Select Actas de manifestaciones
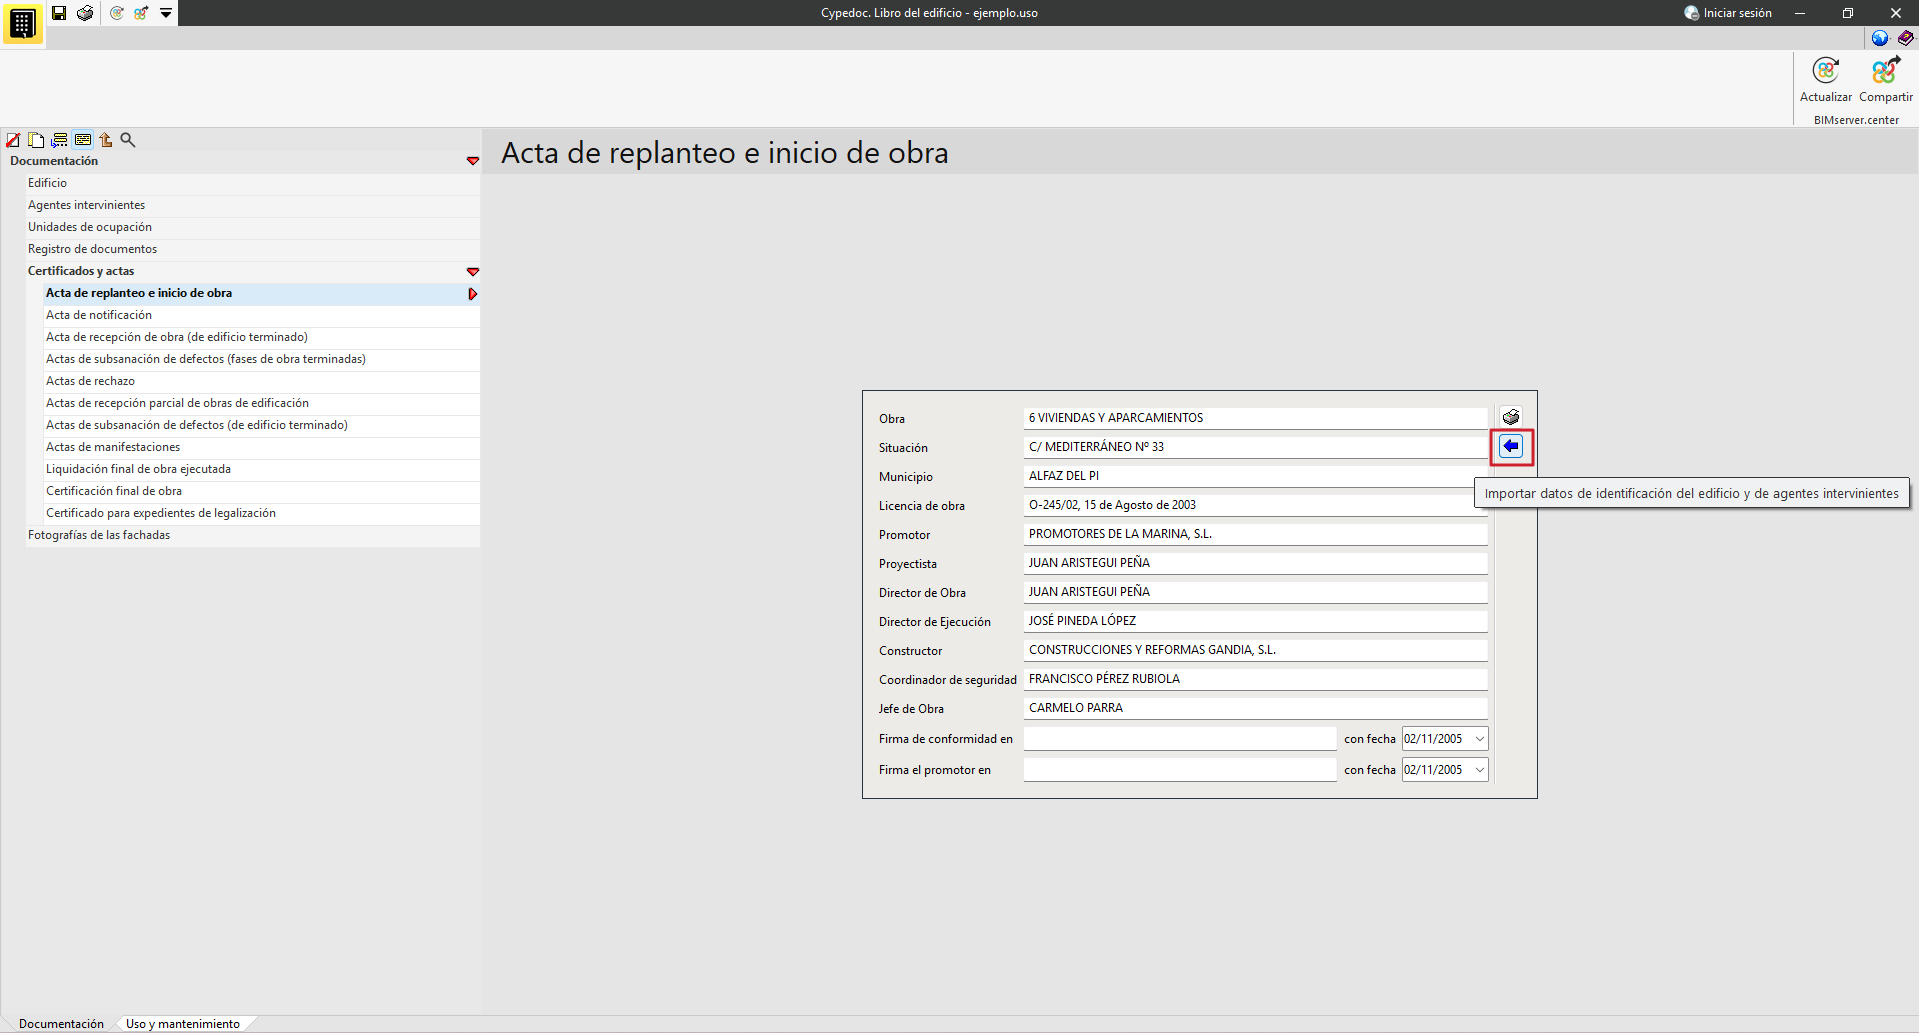 click(x=263, y=447)
